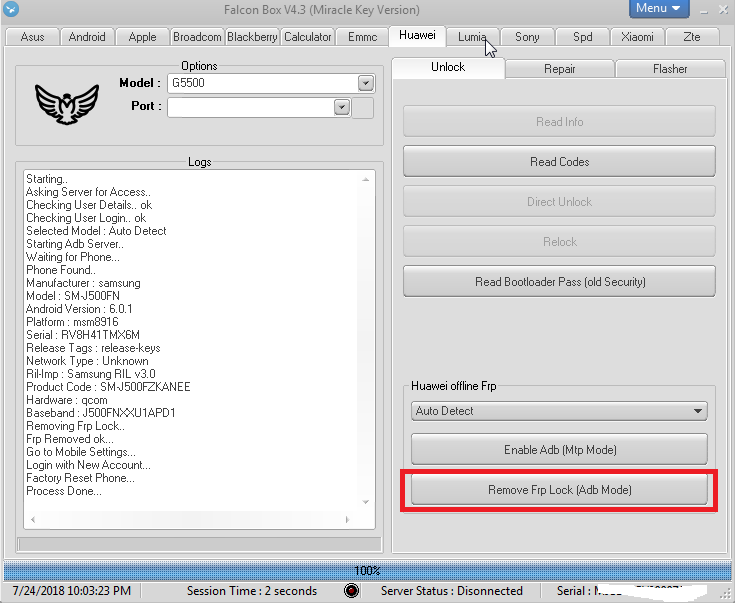Open the Xiaomi tab
This screenshot has width=735, height=603.
[638, 37]
